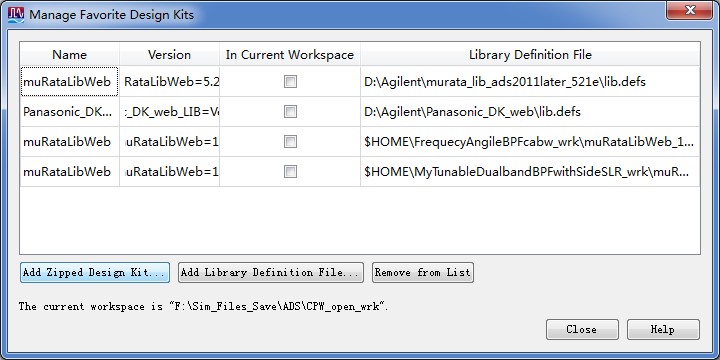Viewport: 720px width, 360px height.
Task: Select path $HOME\MyTunableDualbandBPFwithSideSLR_wrk\muR...
Action: click(x=530, y=172)
